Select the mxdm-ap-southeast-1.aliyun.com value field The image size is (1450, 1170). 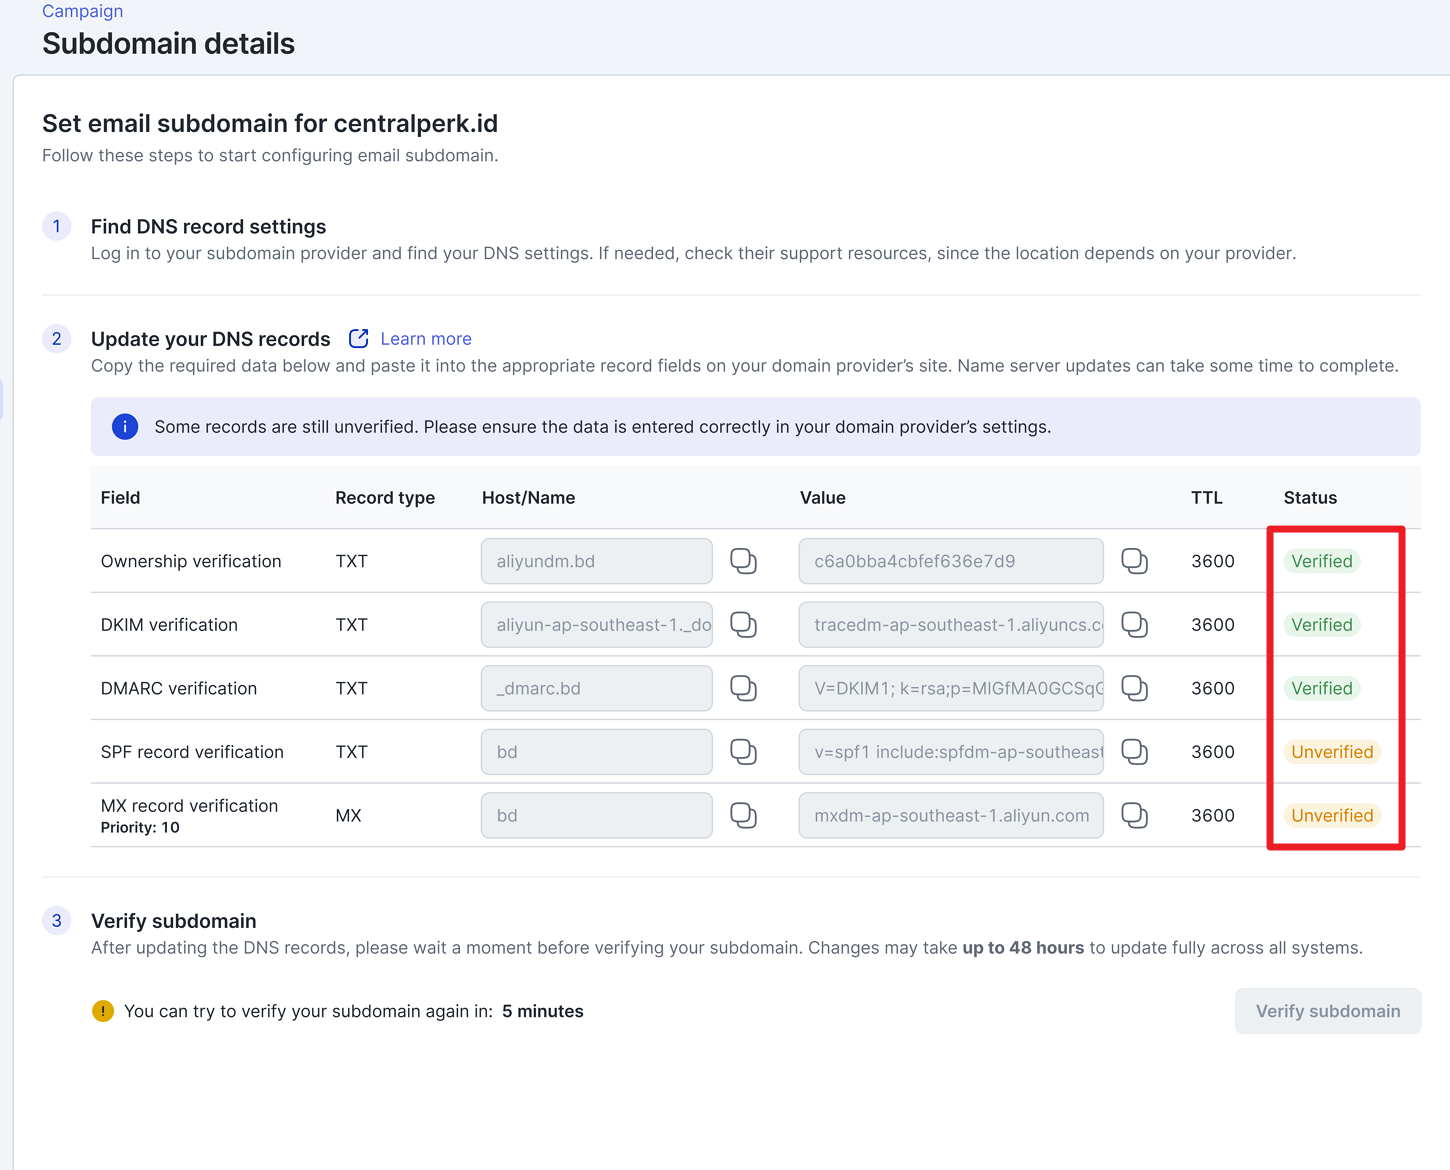coord(950,815)
